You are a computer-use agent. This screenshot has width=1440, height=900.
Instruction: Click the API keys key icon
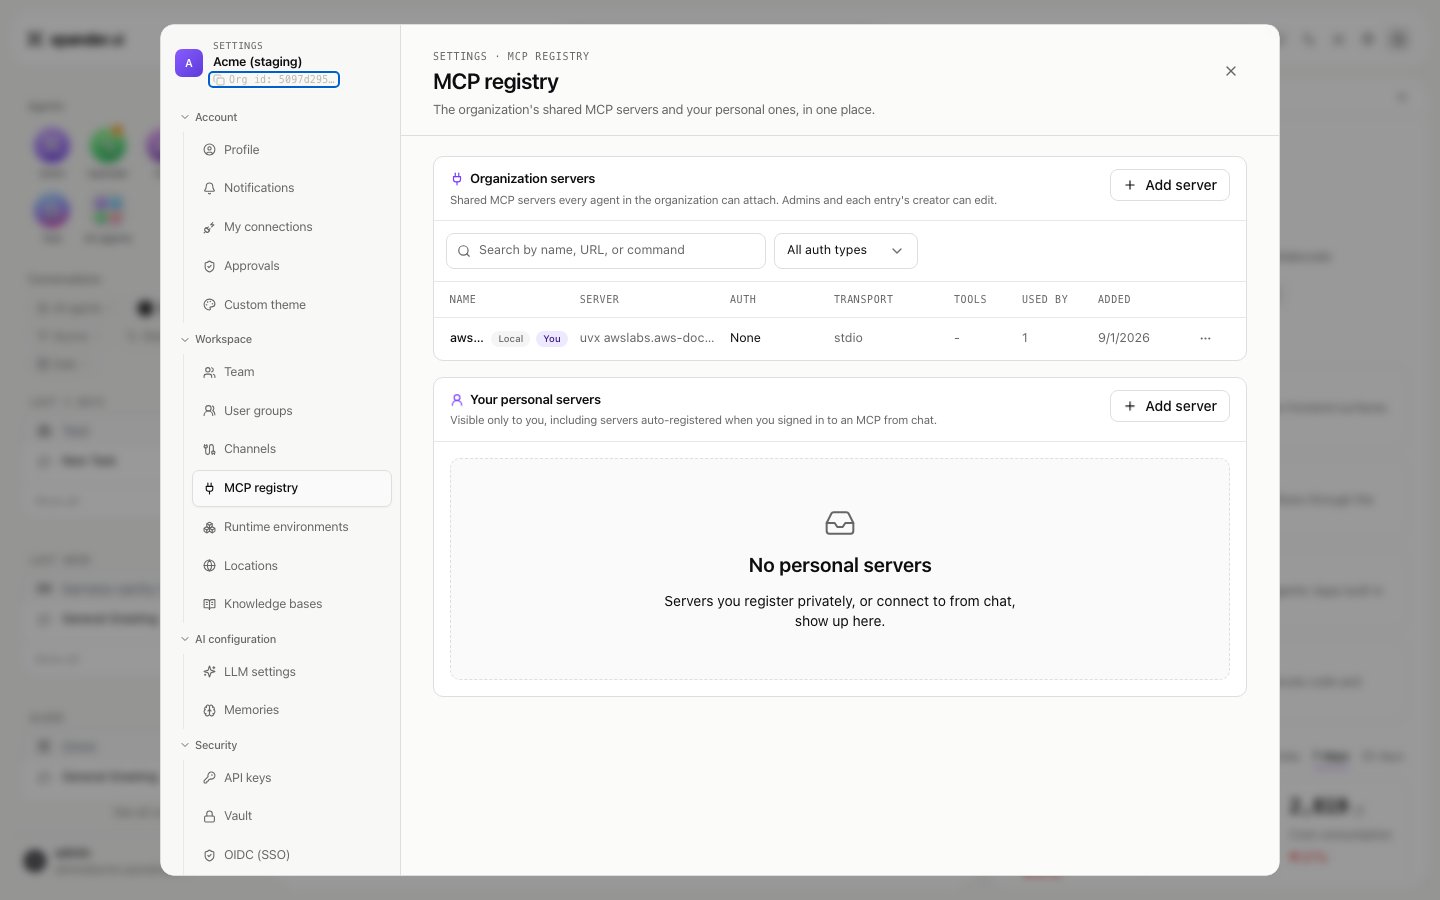tap(209, 778)
